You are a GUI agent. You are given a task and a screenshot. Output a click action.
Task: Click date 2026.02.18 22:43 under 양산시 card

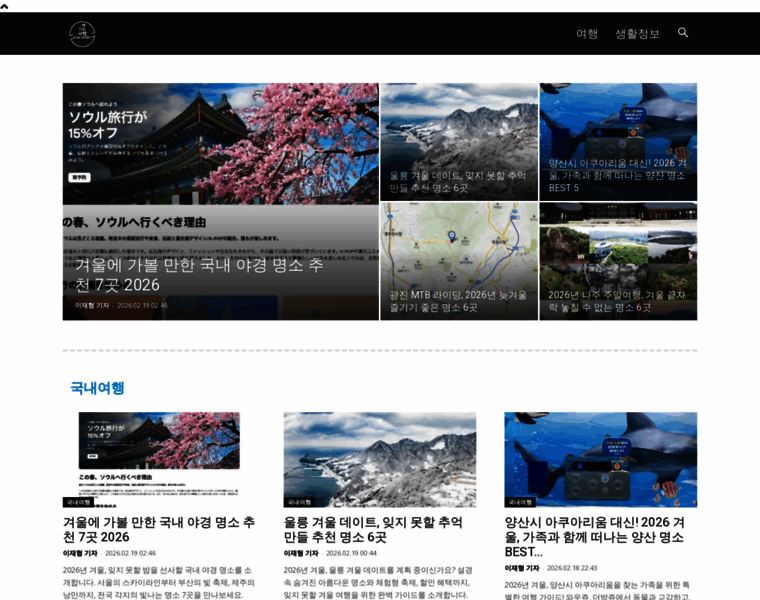pos(572,568)
